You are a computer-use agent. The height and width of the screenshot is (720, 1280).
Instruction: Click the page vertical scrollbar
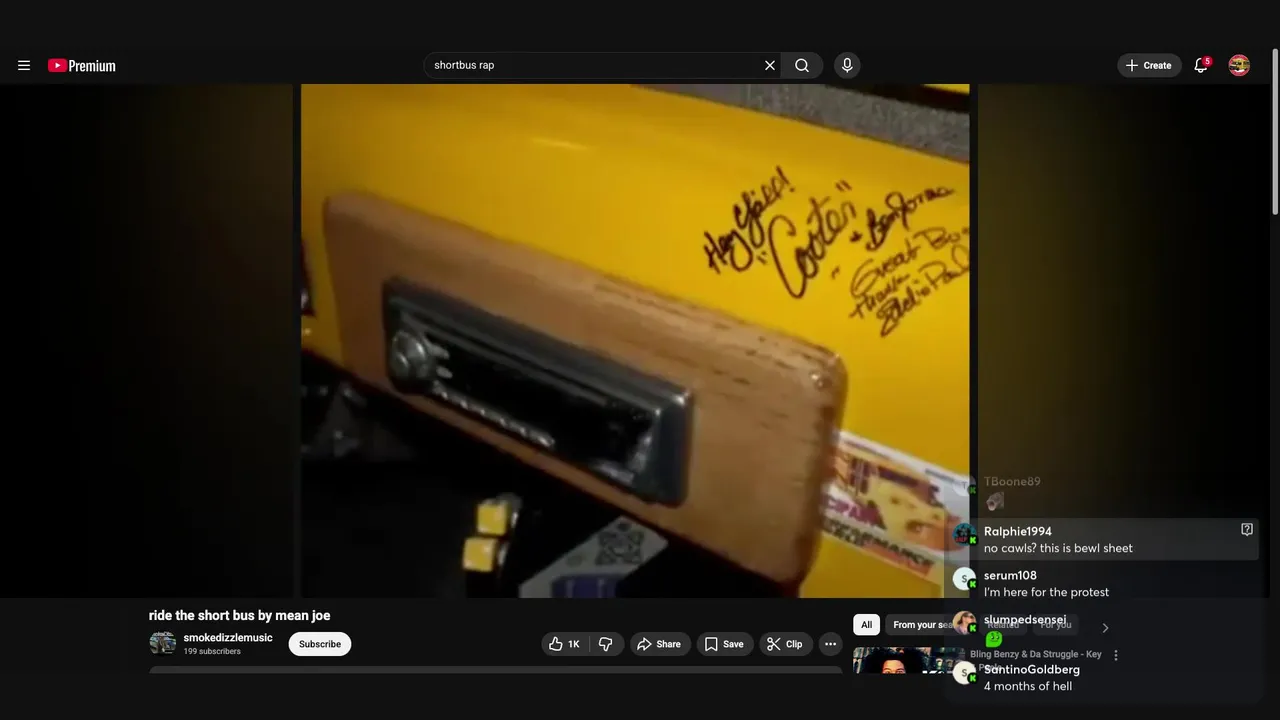tap(1274, 130)
